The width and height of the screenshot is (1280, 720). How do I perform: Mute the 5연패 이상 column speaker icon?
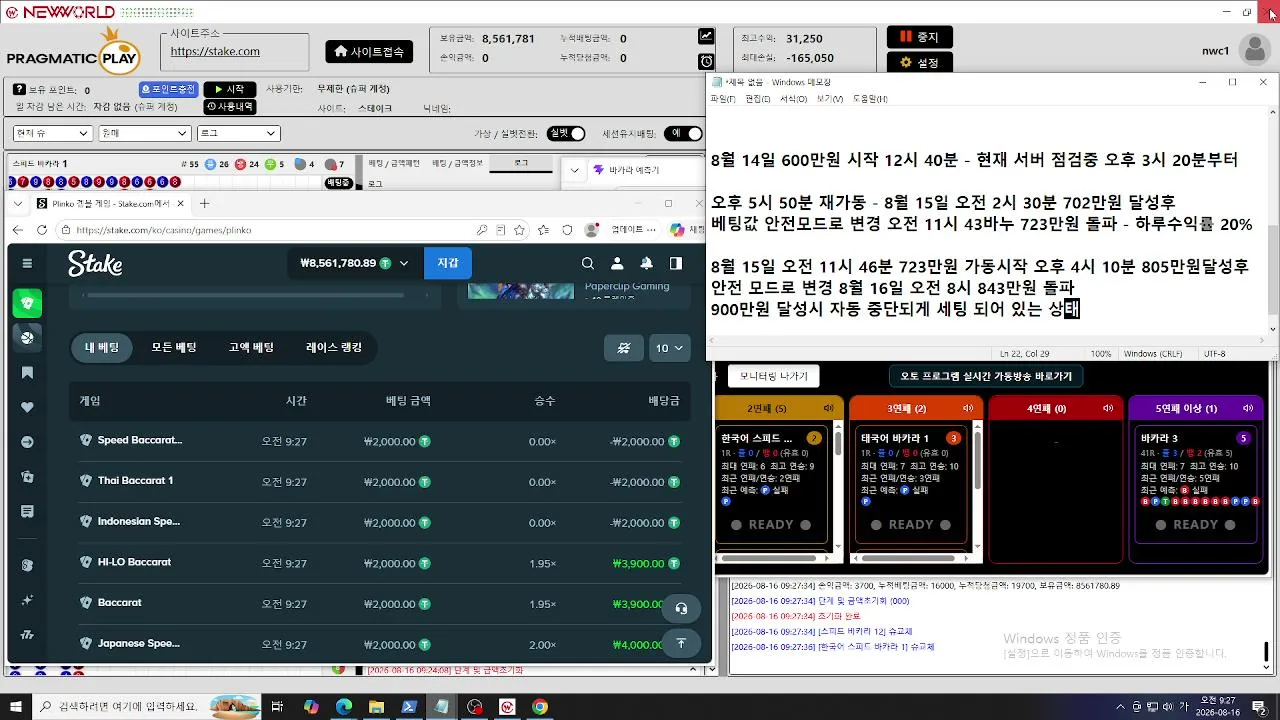(1248, 408)
